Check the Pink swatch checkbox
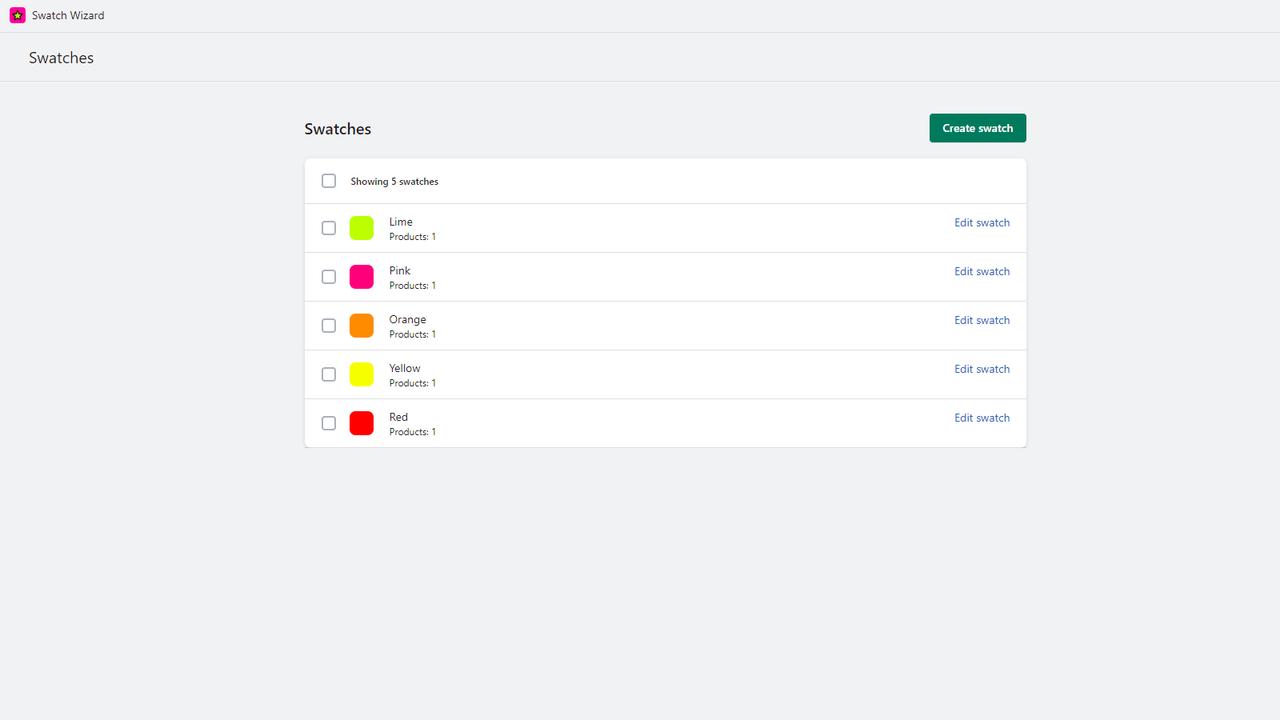 tap(328, 277)
